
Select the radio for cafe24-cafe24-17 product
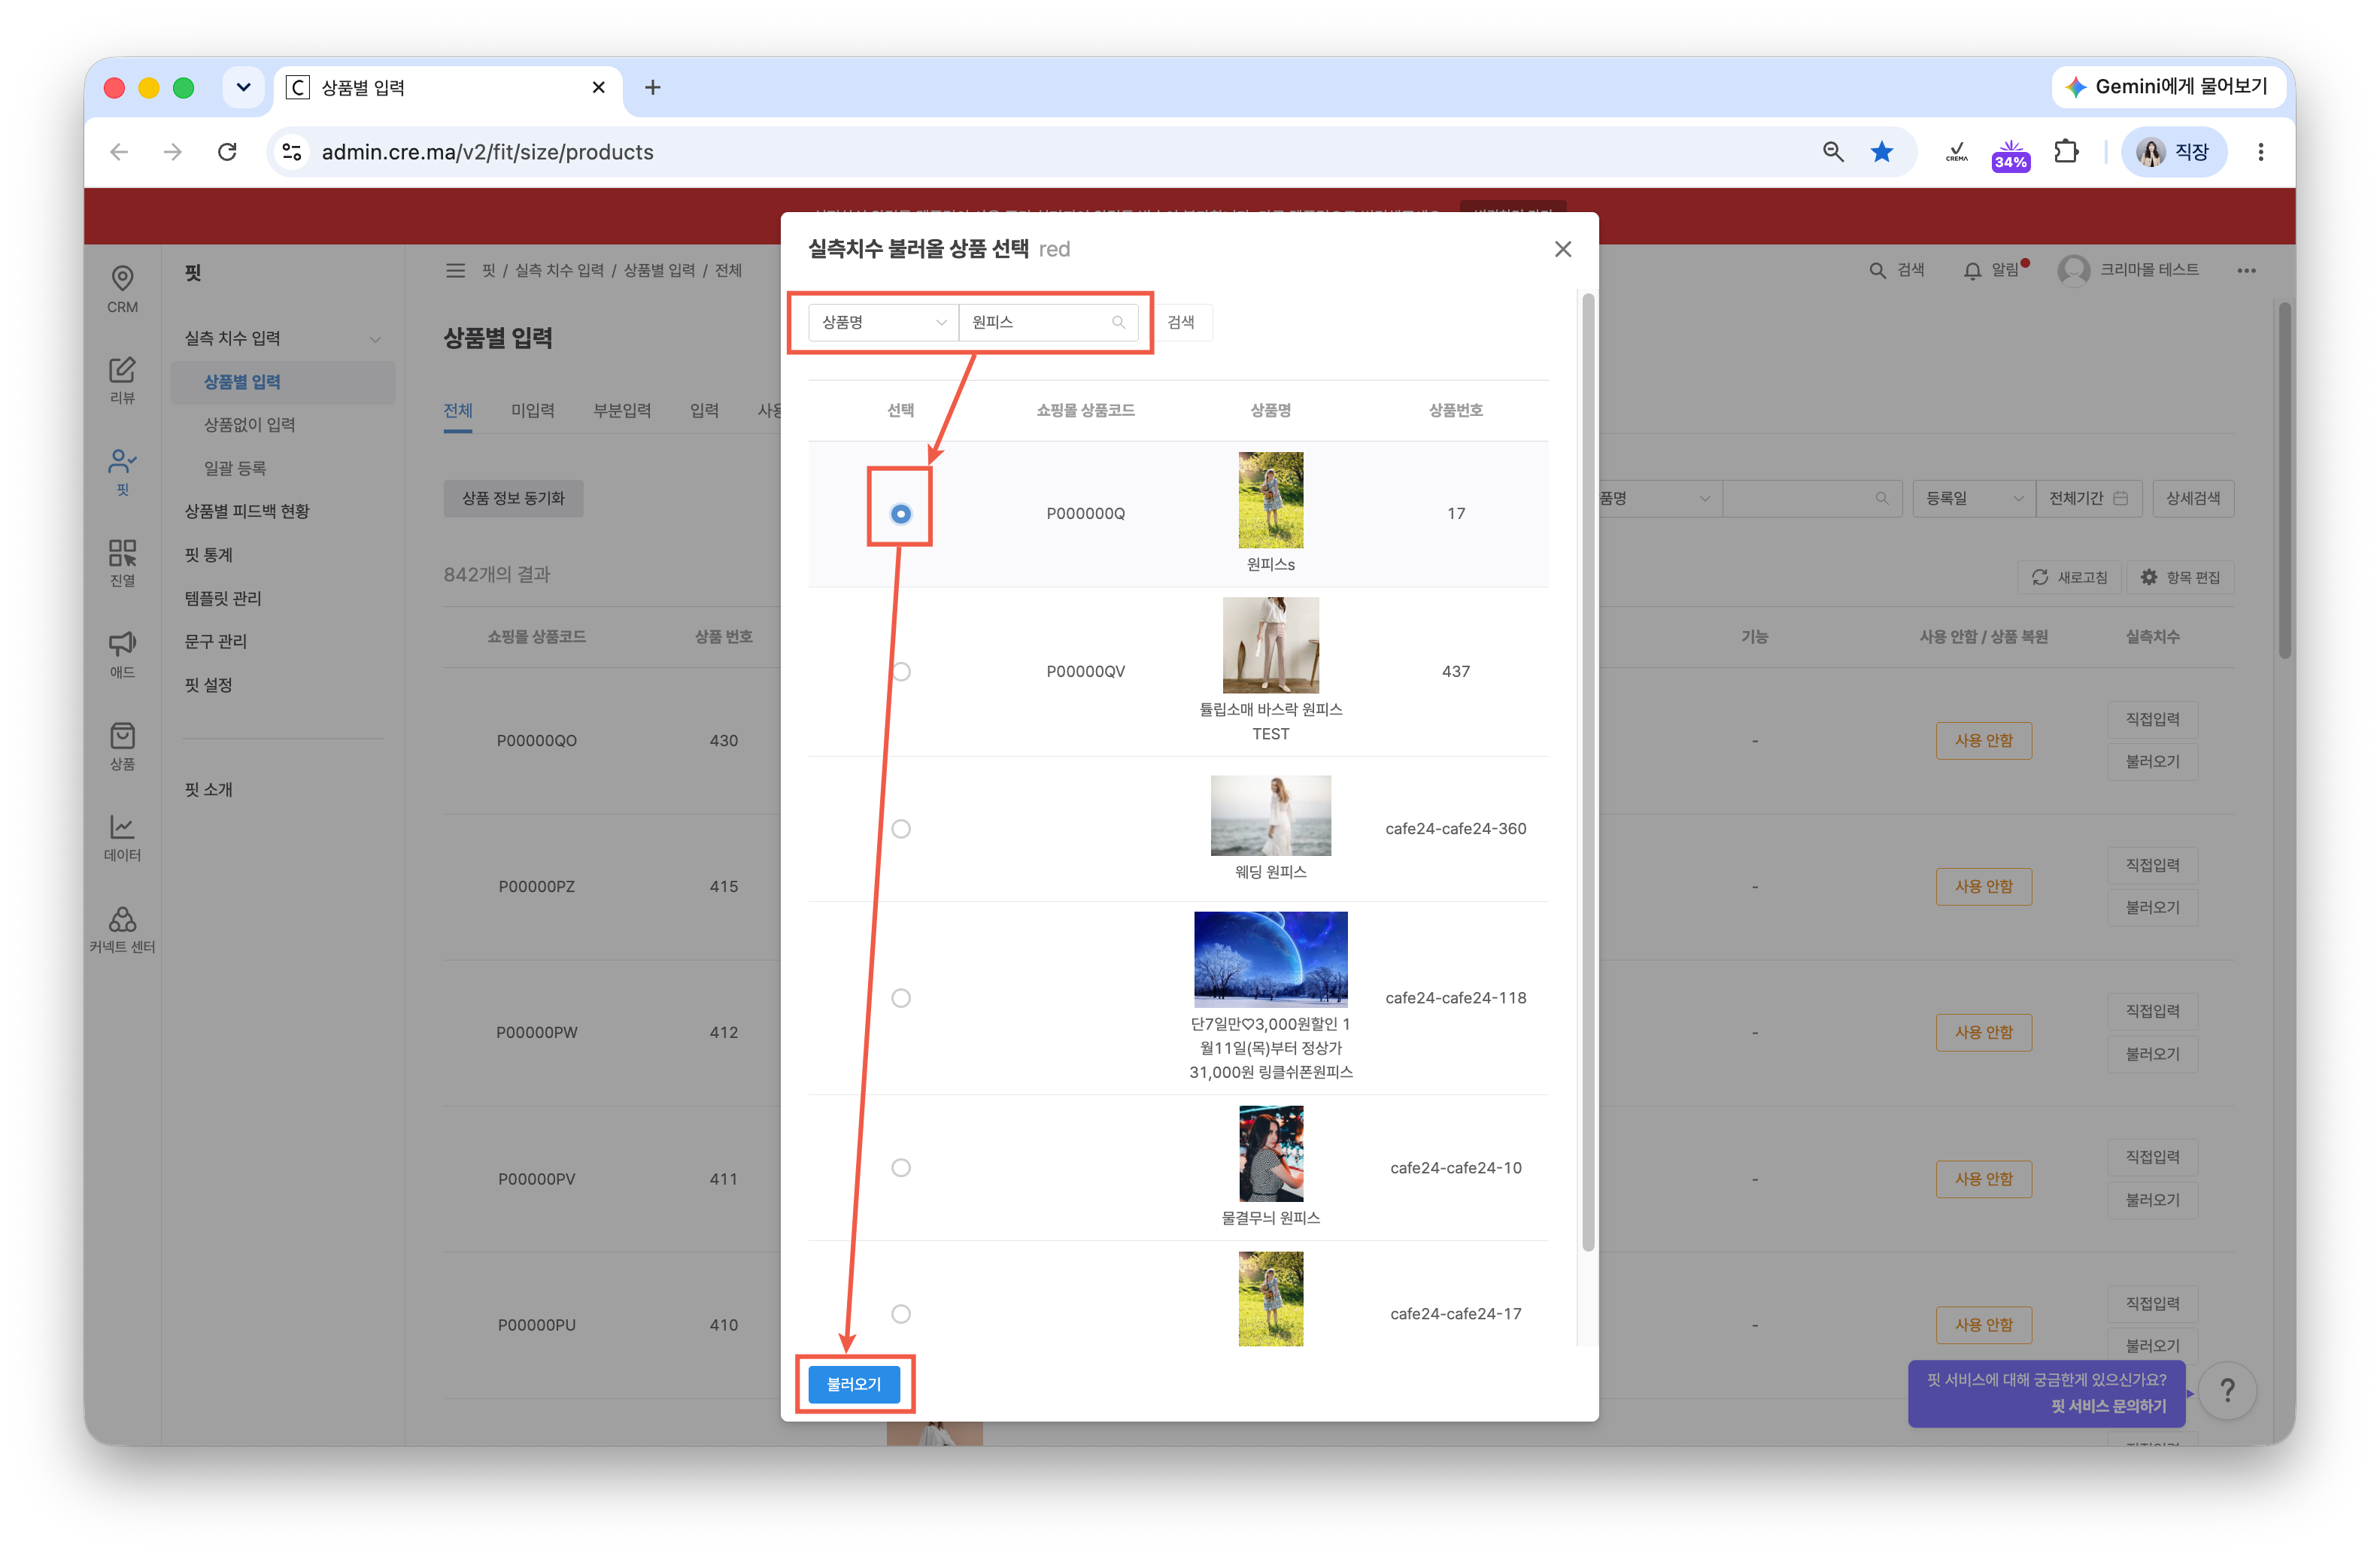[x=901, y=1314]
